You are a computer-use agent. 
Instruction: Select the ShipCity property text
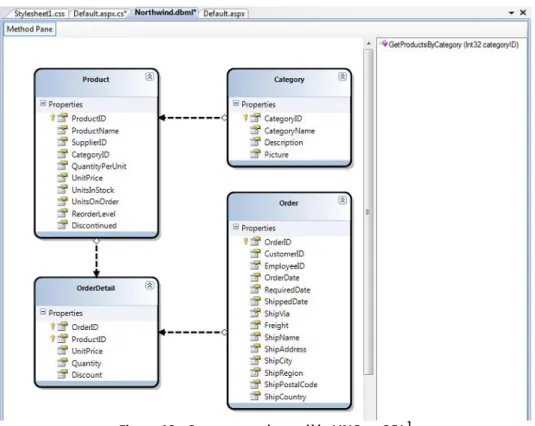278,361
